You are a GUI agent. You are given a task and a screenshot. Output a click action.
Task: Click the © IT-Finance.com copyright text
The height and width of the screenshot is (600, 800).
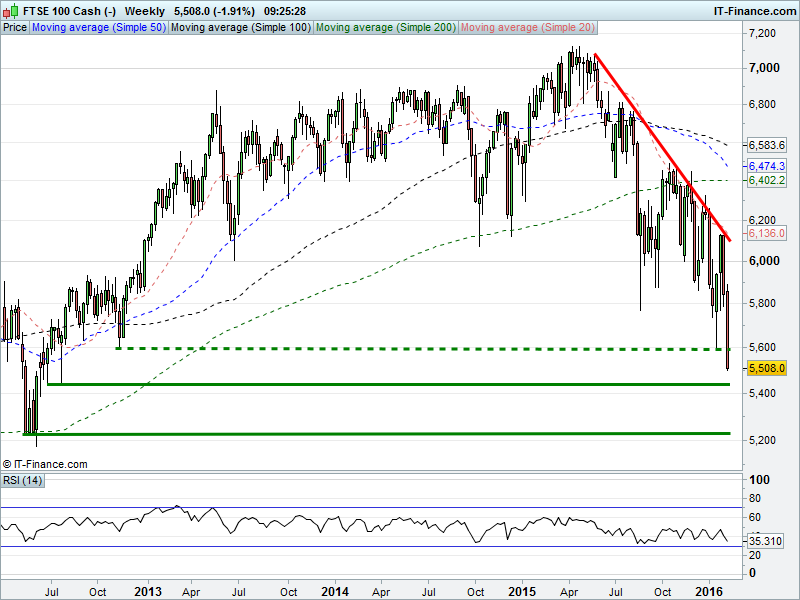coord(46,464)
